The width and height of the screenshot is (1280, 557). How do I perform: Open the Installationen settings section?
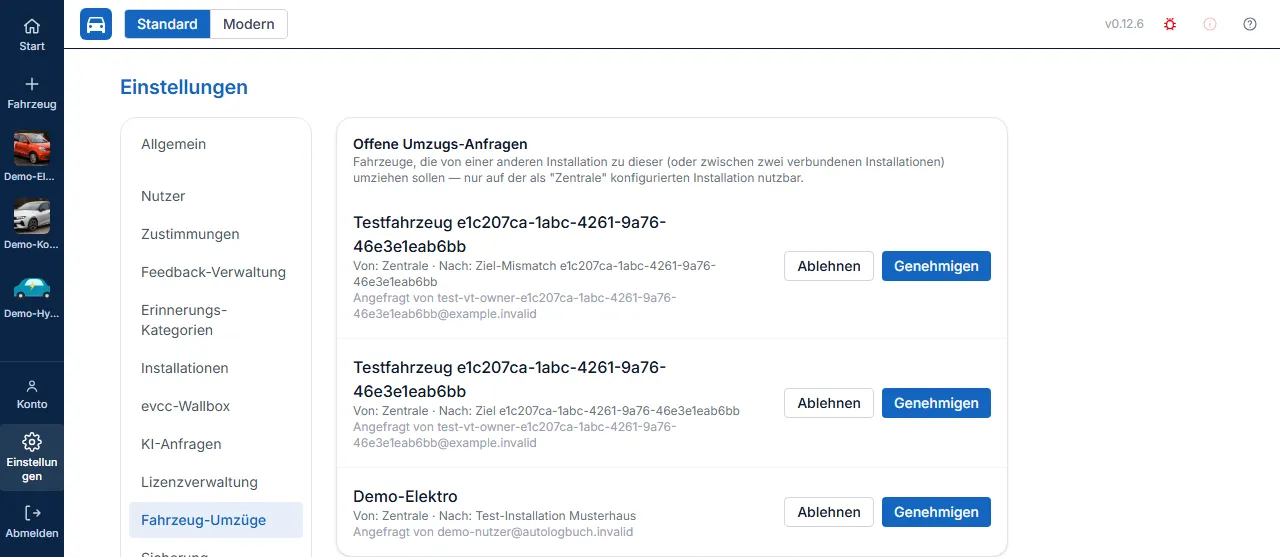coord(216,368)
